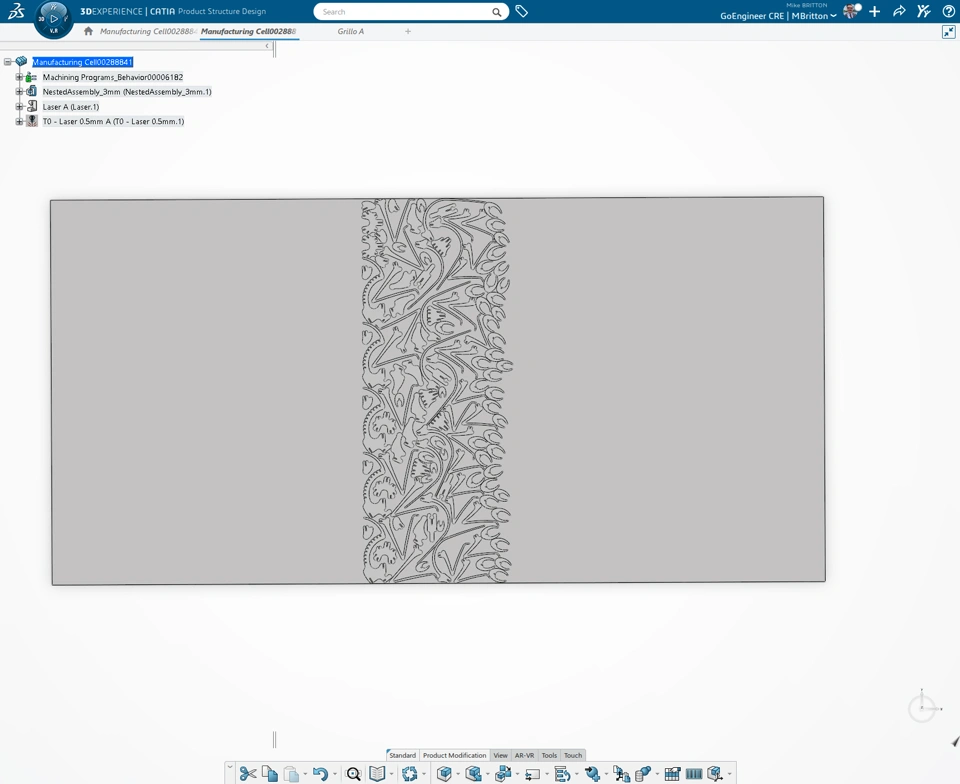960x784 pixels.
Task: Click the plus Add icon in top bar
Action: pyautogui.click(x=874, y=11)
